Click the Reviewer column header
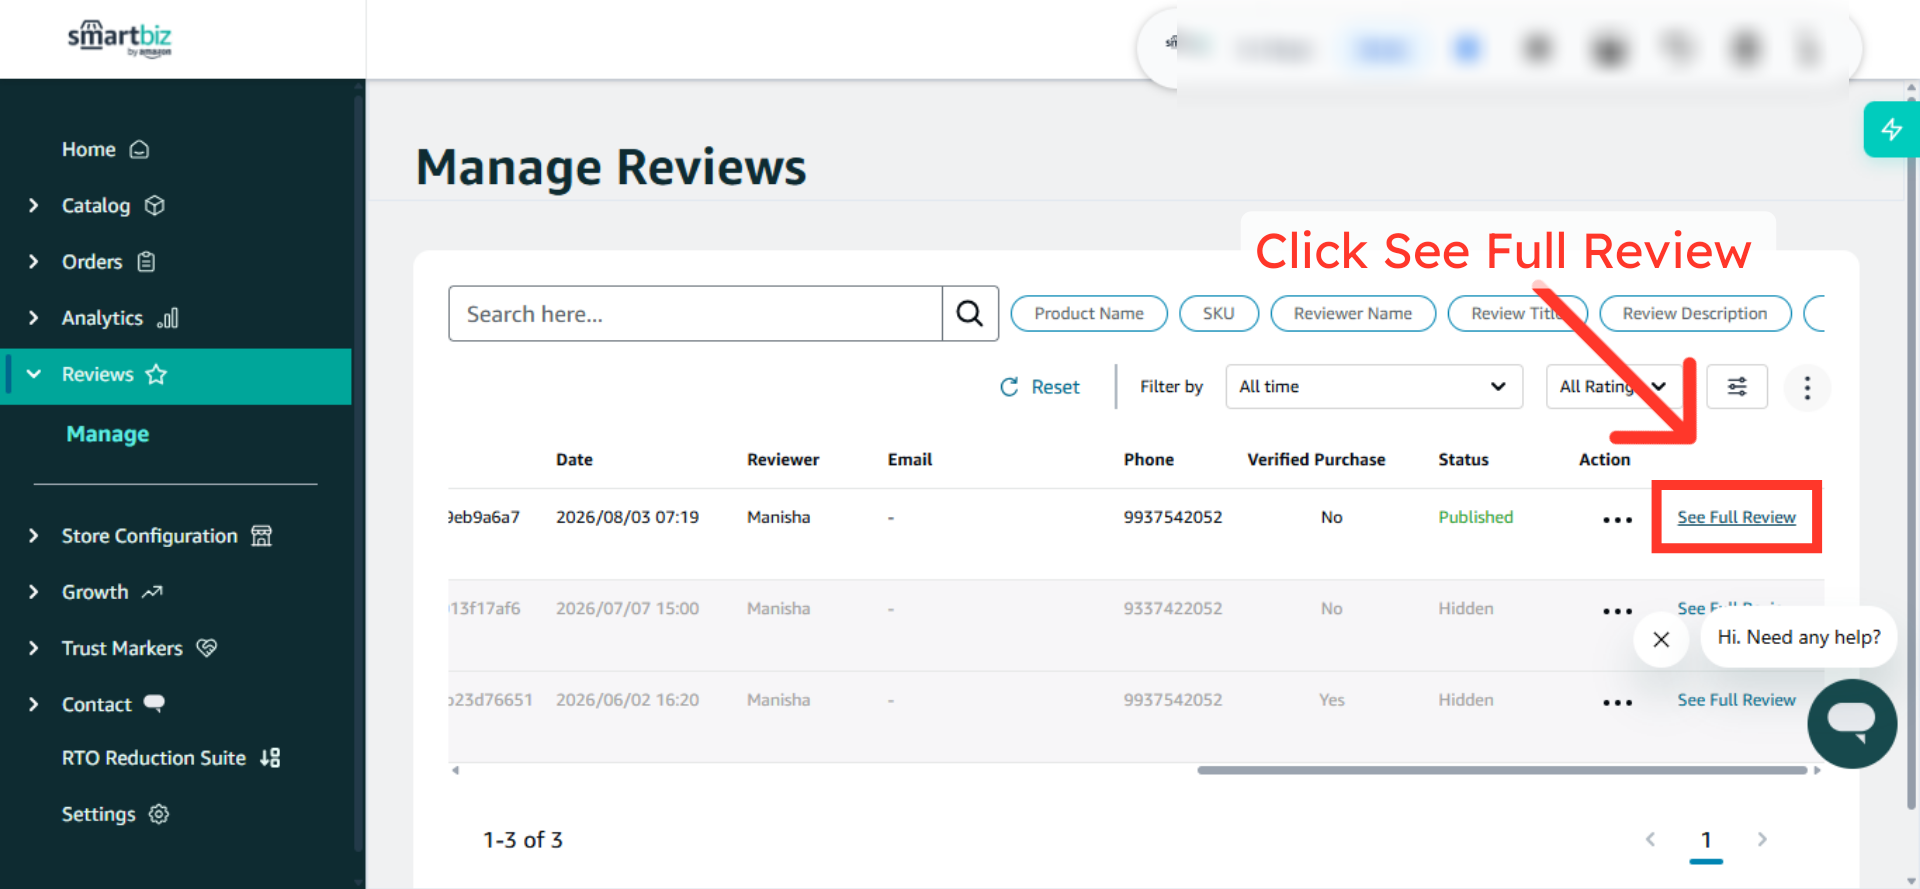The image size is (1920, 889). (783, 459)
